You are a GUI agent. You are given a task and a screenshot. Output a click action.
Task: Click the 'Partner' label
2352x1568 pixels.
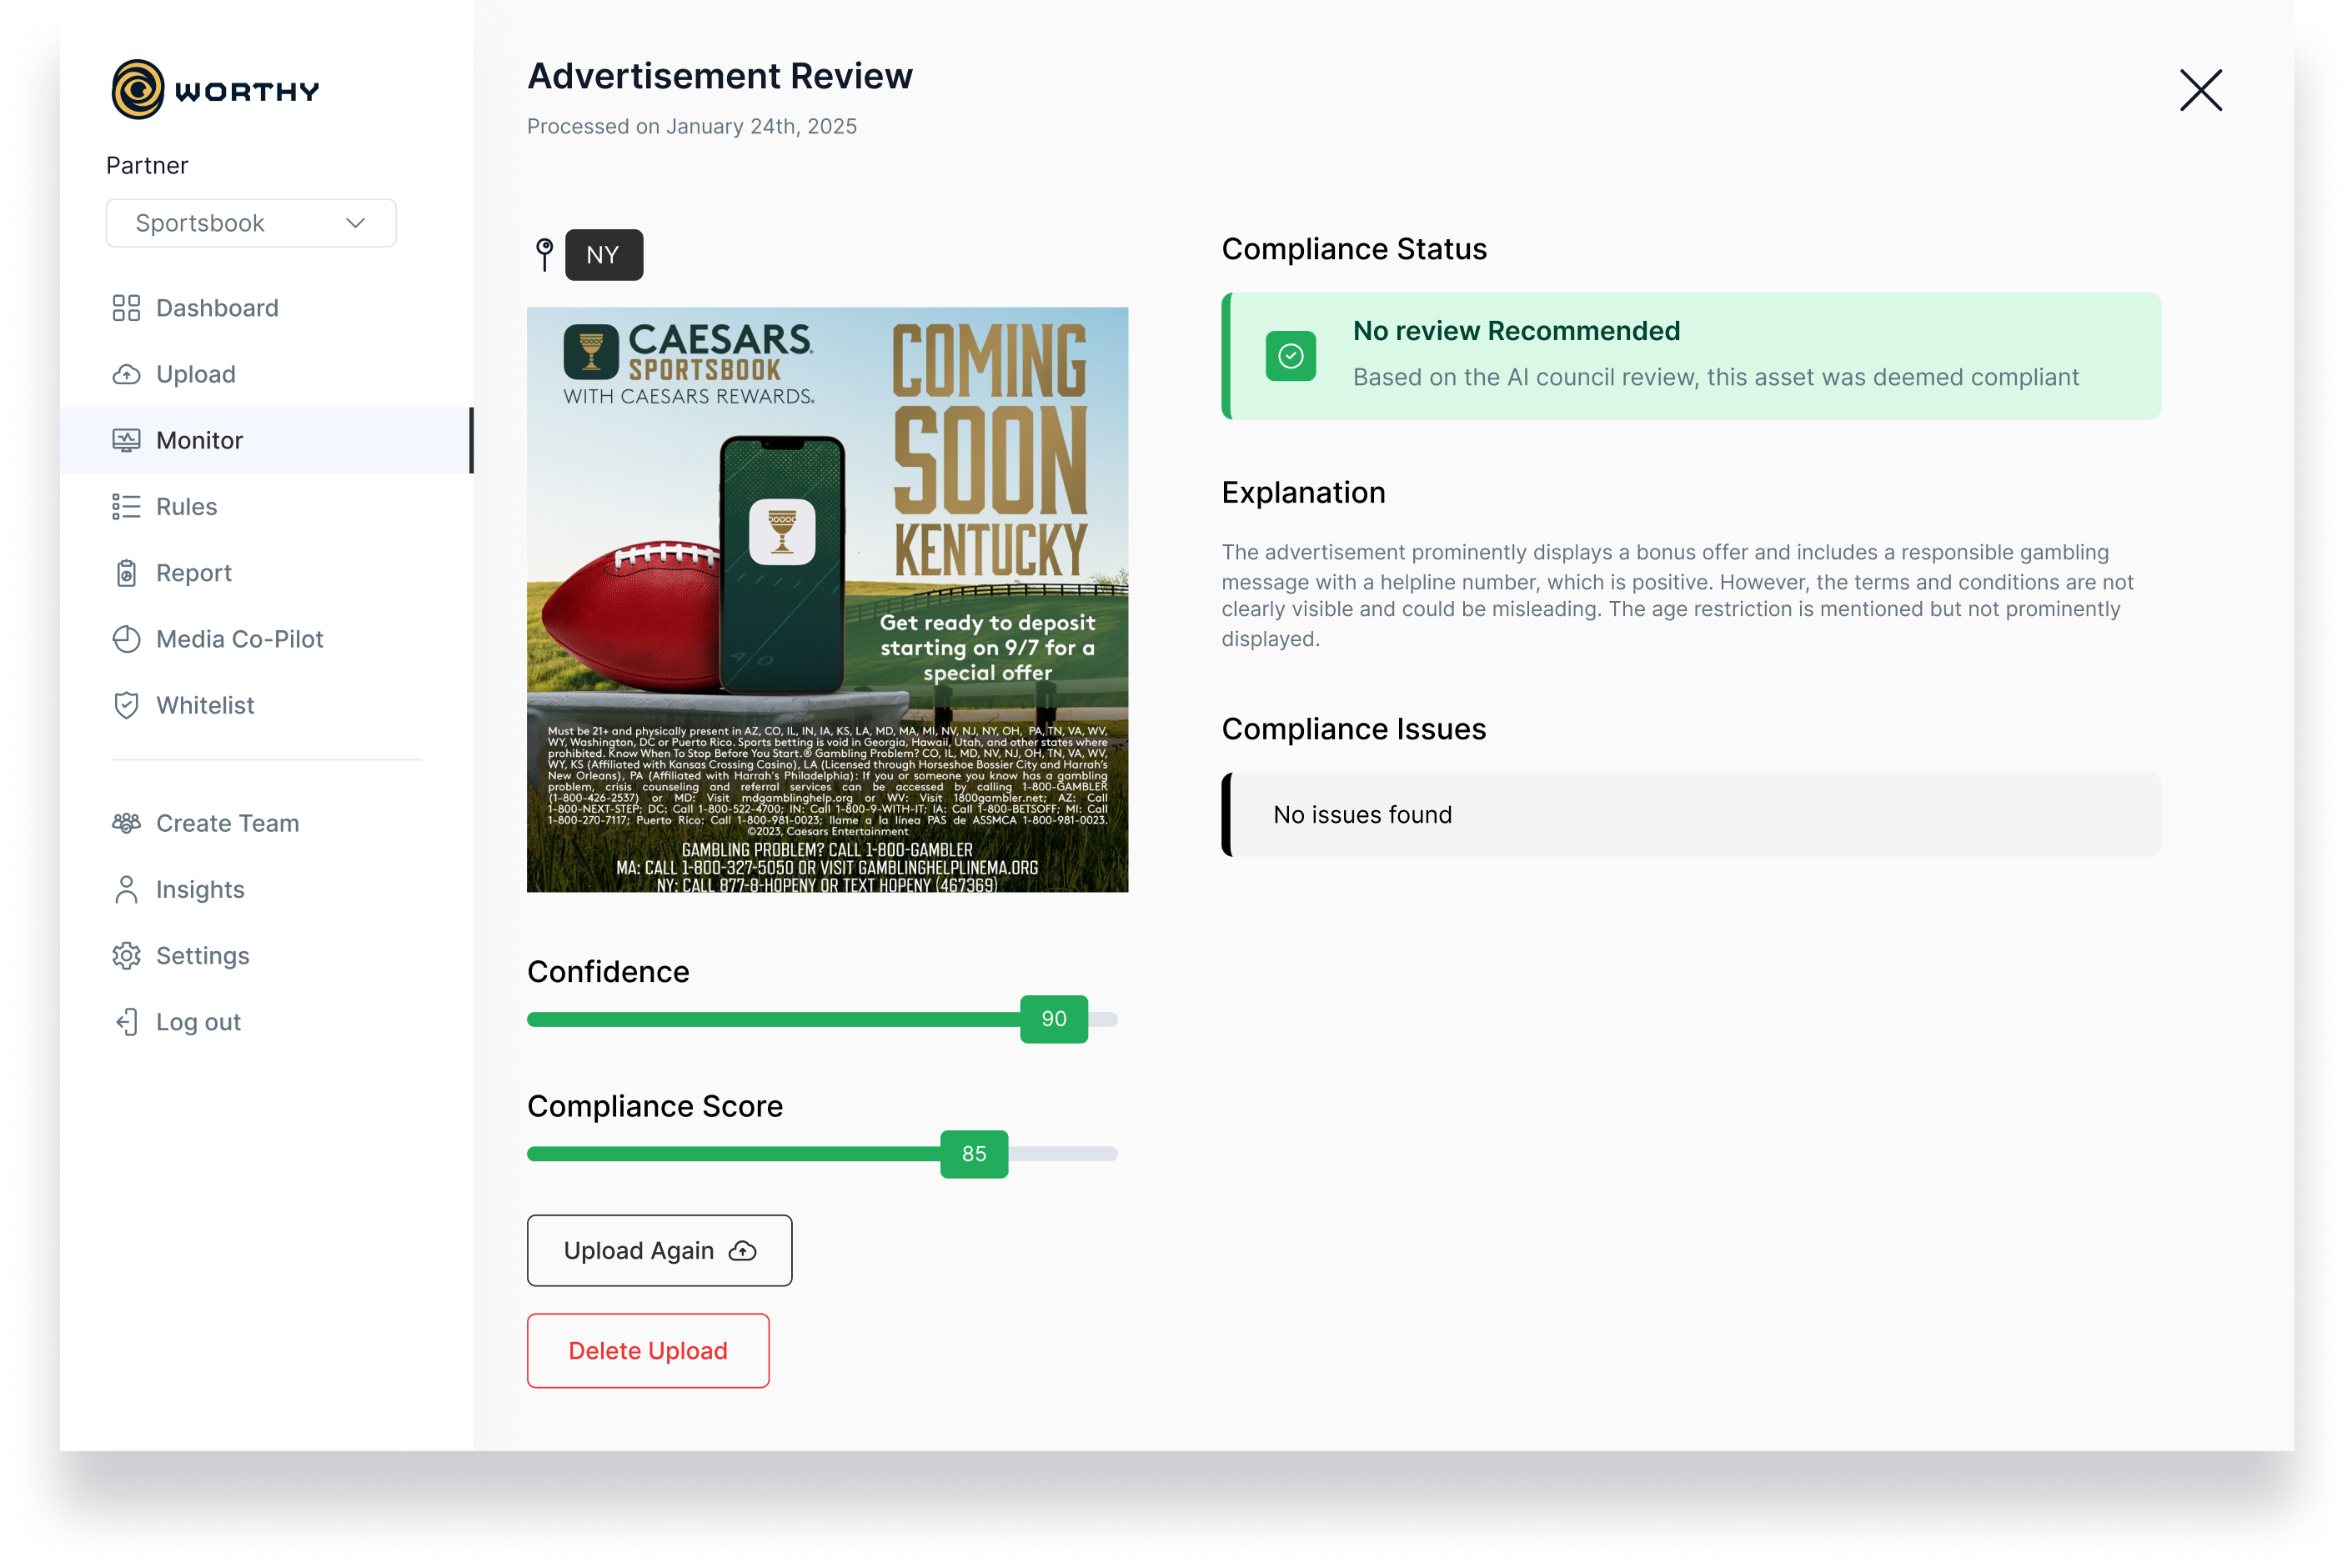point(147,166)
